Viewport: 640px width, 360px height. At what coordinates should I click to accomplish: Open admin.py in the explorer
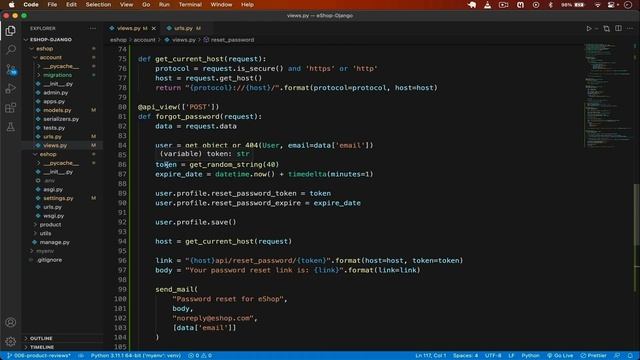[x=56, y=93]
